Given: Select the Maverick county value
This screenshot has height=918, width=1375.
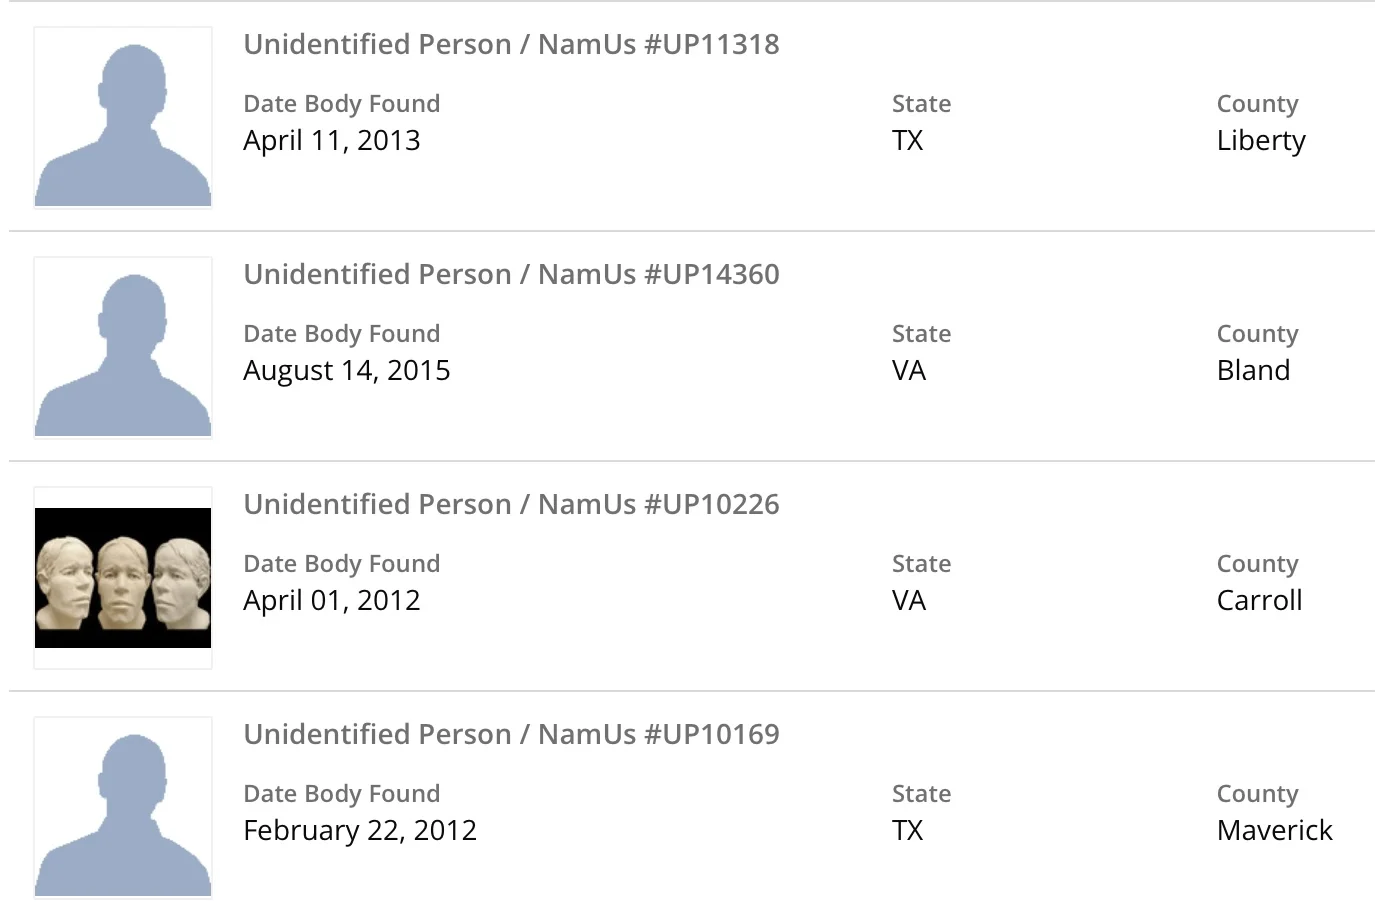Looking at the screenshot, I should [x=1274, y=831].
